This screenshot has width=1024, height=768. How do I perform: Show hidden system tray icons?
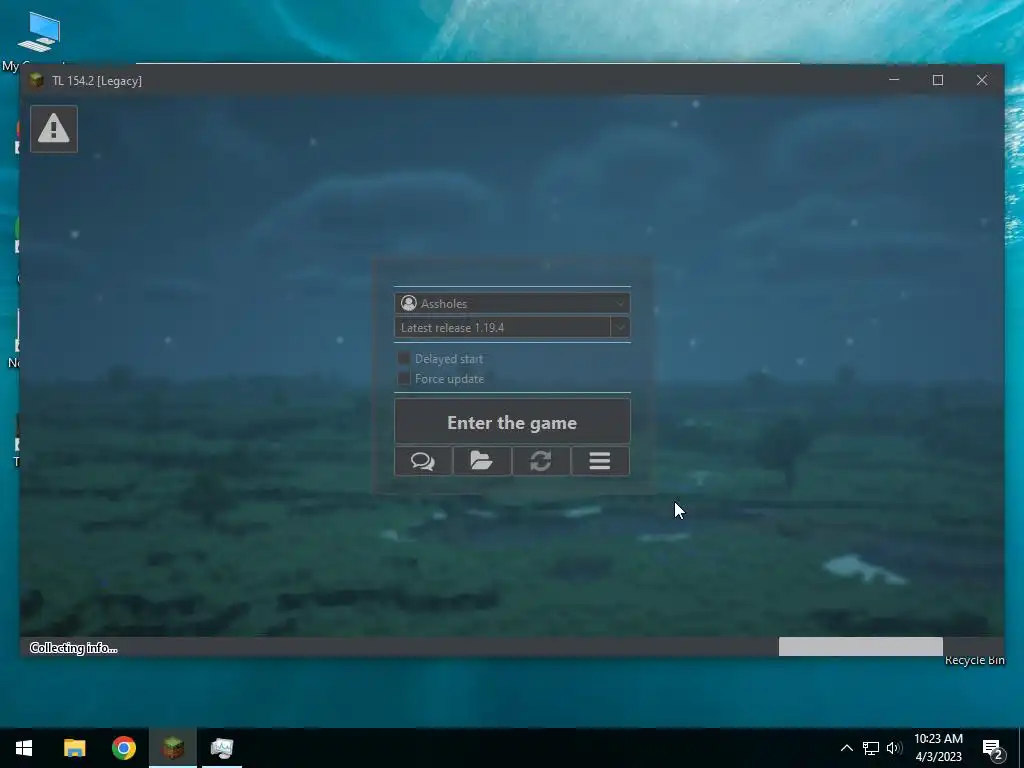[846, 748]
